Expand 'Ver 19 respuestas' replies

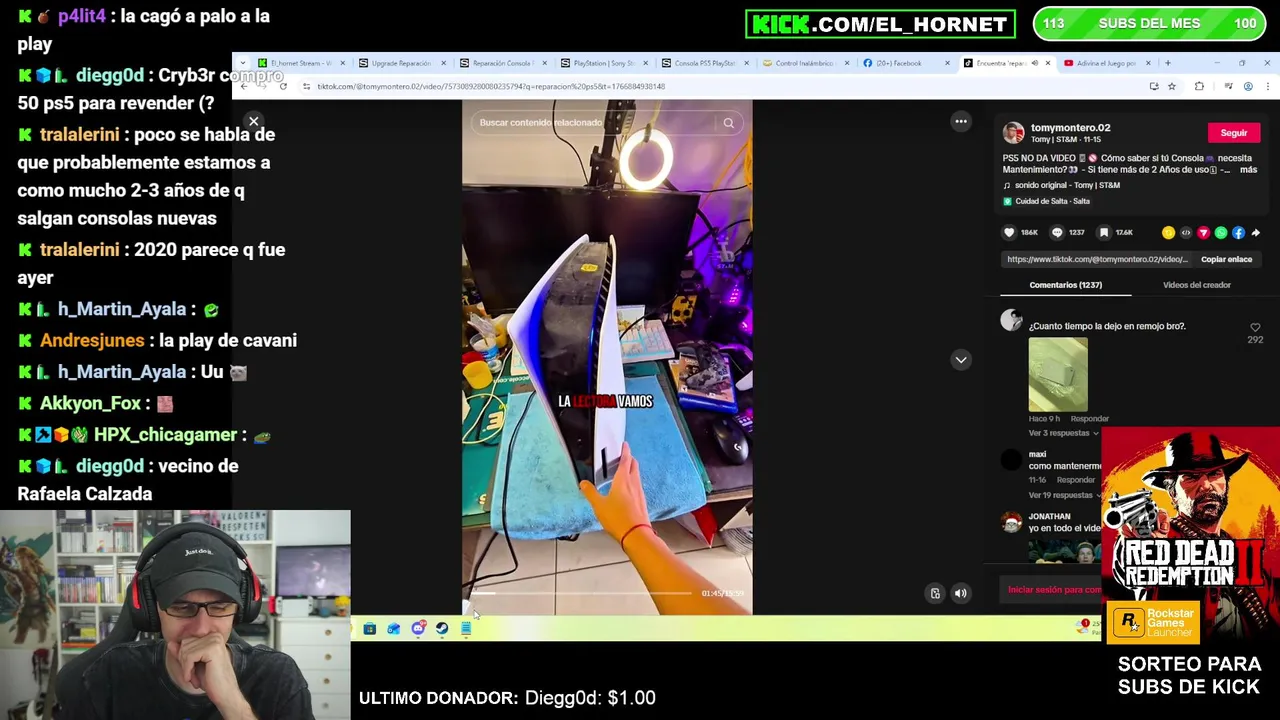pos(1063,495)
